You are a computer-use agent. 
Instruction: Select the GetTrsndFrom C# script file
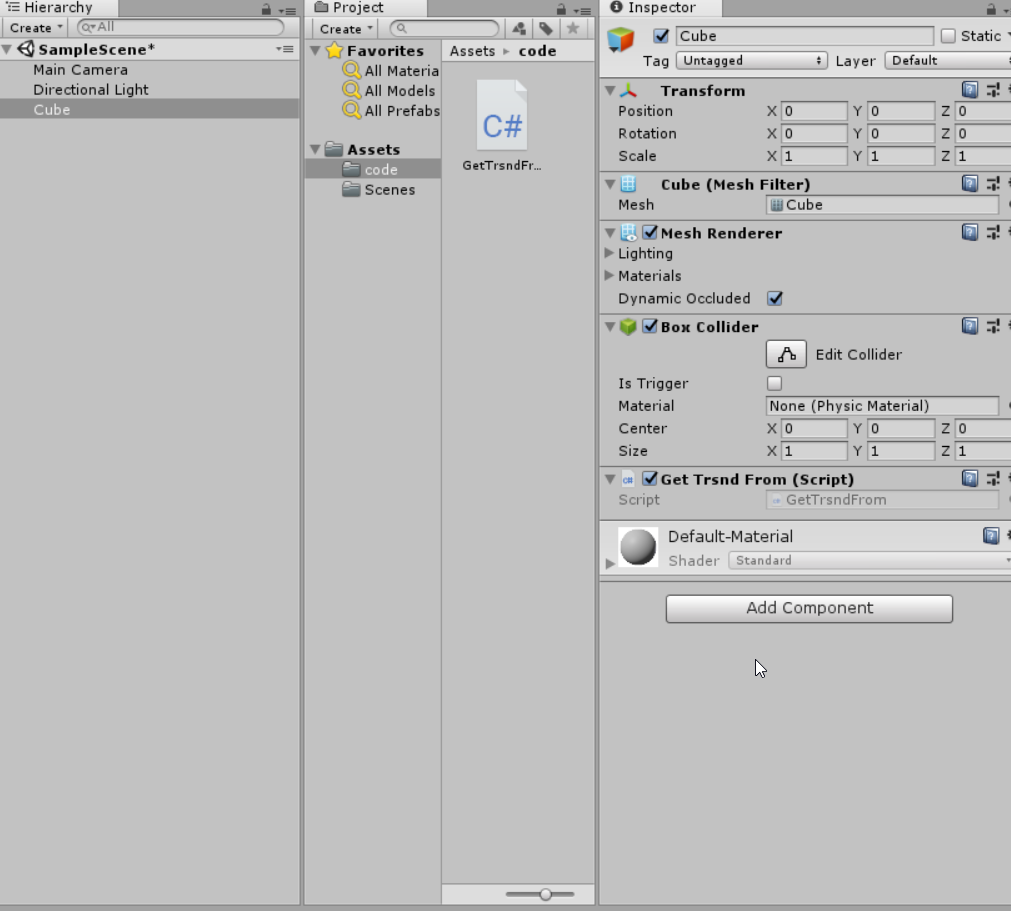click(502, 126)
